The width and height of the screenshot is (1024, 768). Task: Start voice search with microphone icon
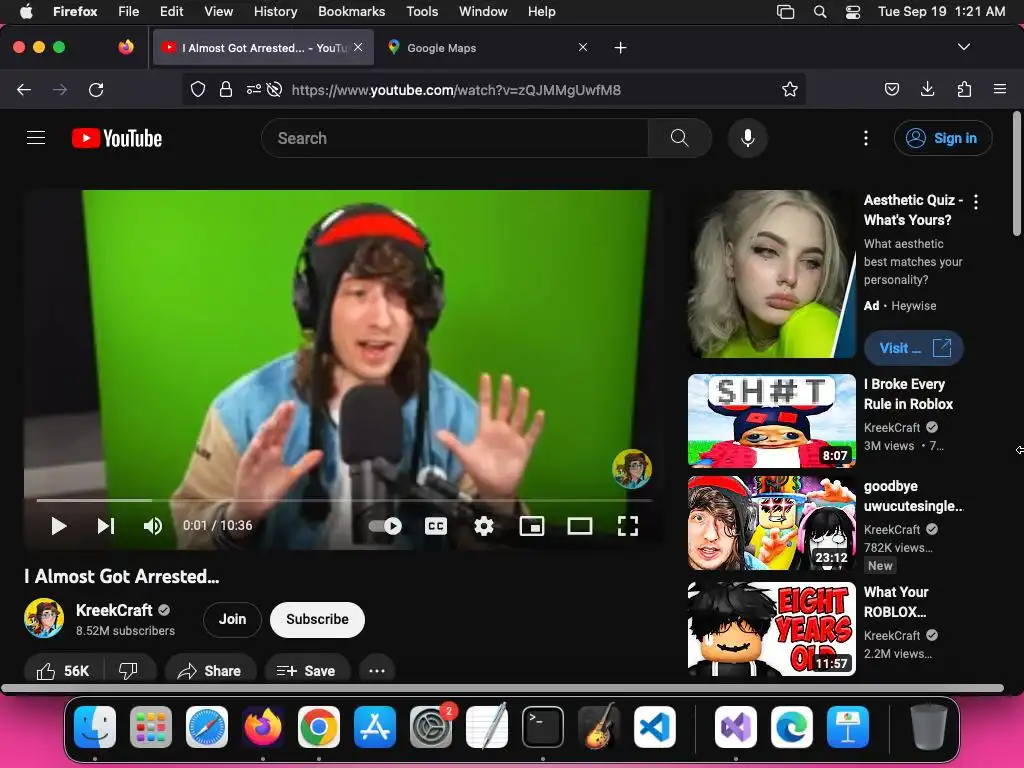748,138
